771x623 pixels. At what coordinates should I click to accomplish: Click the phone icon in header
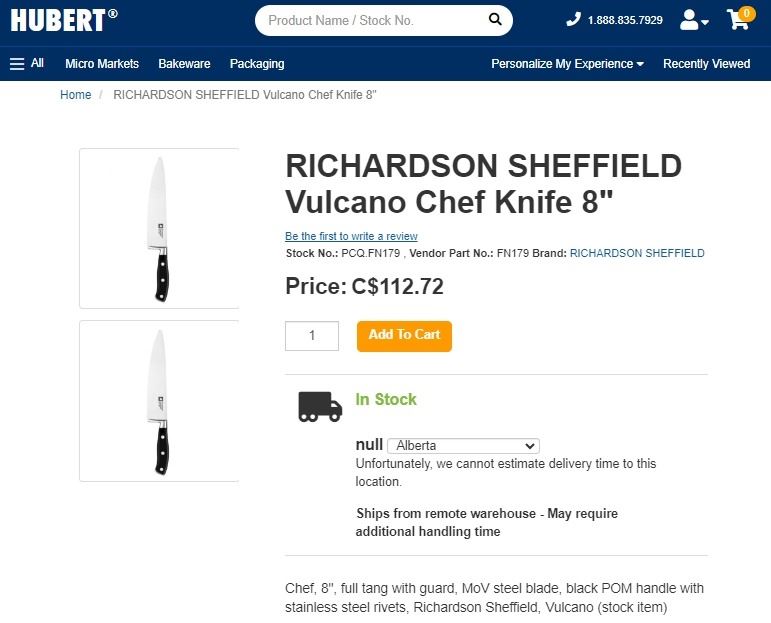573,19
